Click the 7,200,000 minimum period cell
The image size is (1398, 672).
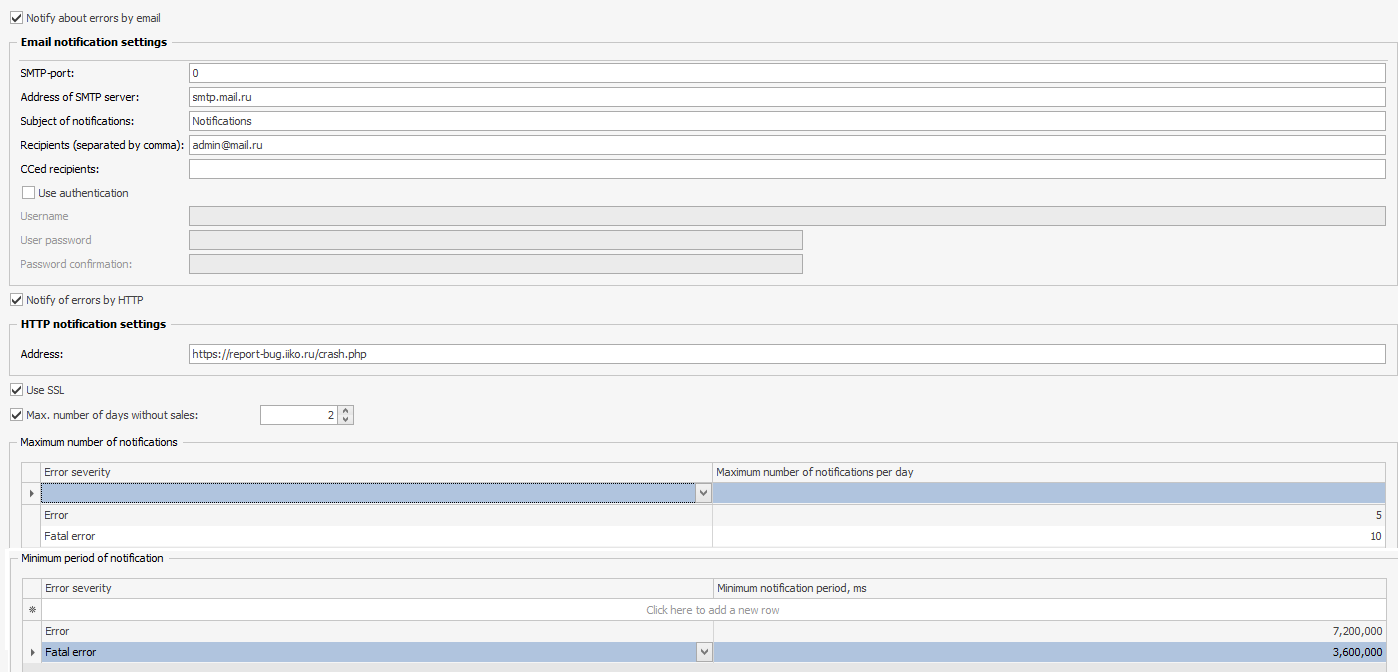point(1048,631)
